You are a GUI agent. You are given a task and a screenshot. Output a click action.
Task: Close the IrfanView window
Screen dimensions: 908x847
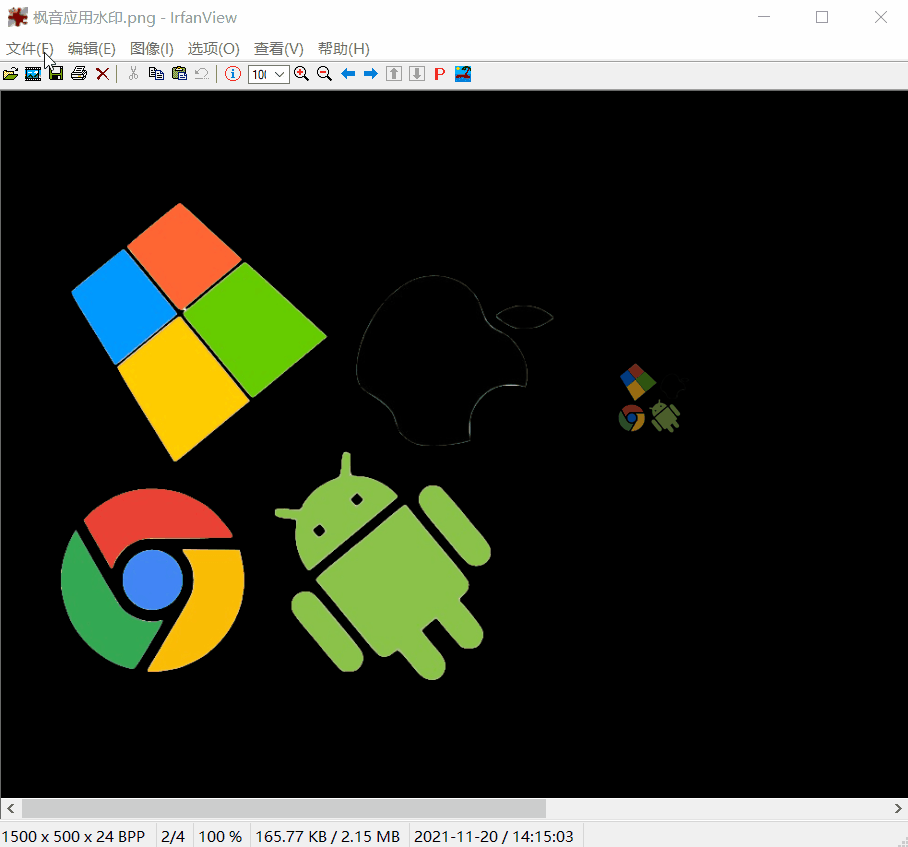(881, 17)
